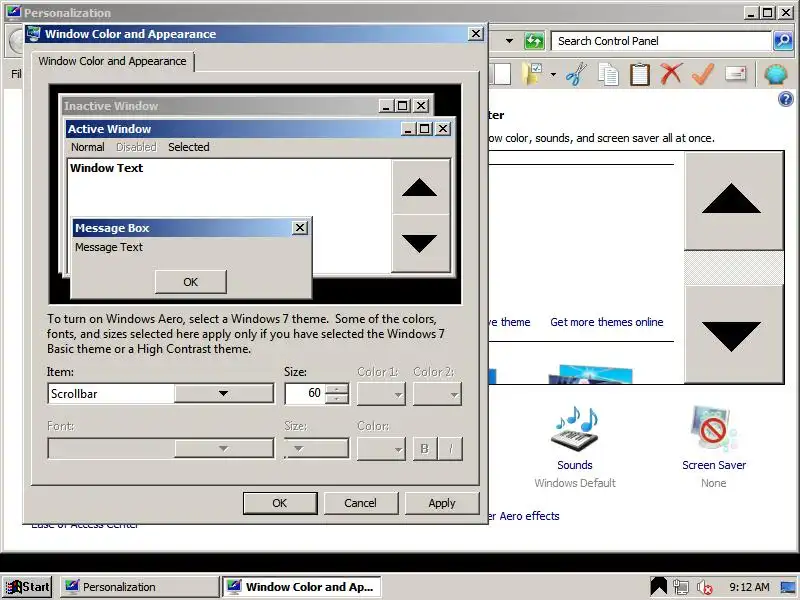The height and width of the screenshot is (600, 800).
Task: Switch to the Personalization taskbar button
Action: coord(139,587)
